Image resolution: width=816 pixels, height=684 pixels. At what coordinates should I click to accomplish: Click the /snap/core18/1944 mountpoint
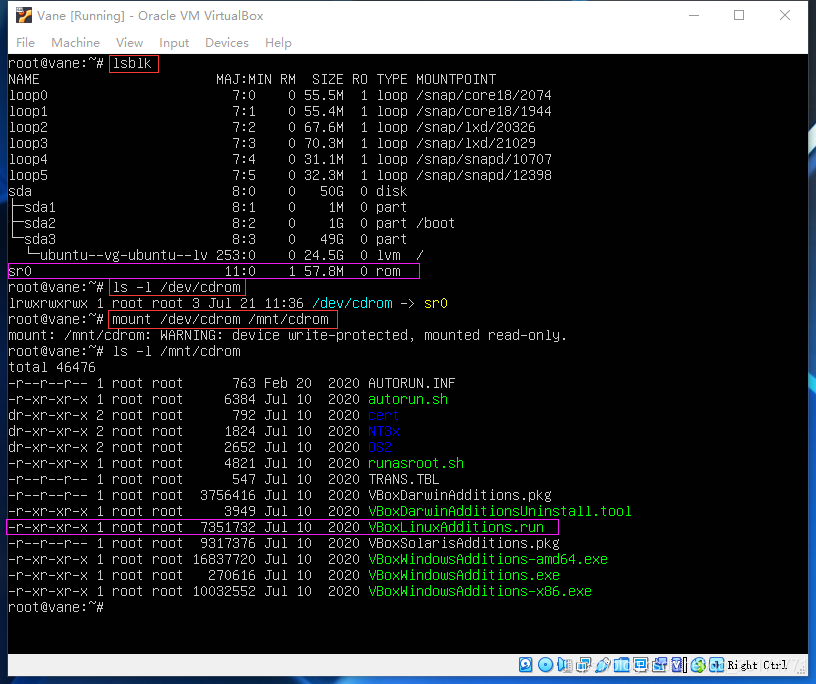pos(484,111)
